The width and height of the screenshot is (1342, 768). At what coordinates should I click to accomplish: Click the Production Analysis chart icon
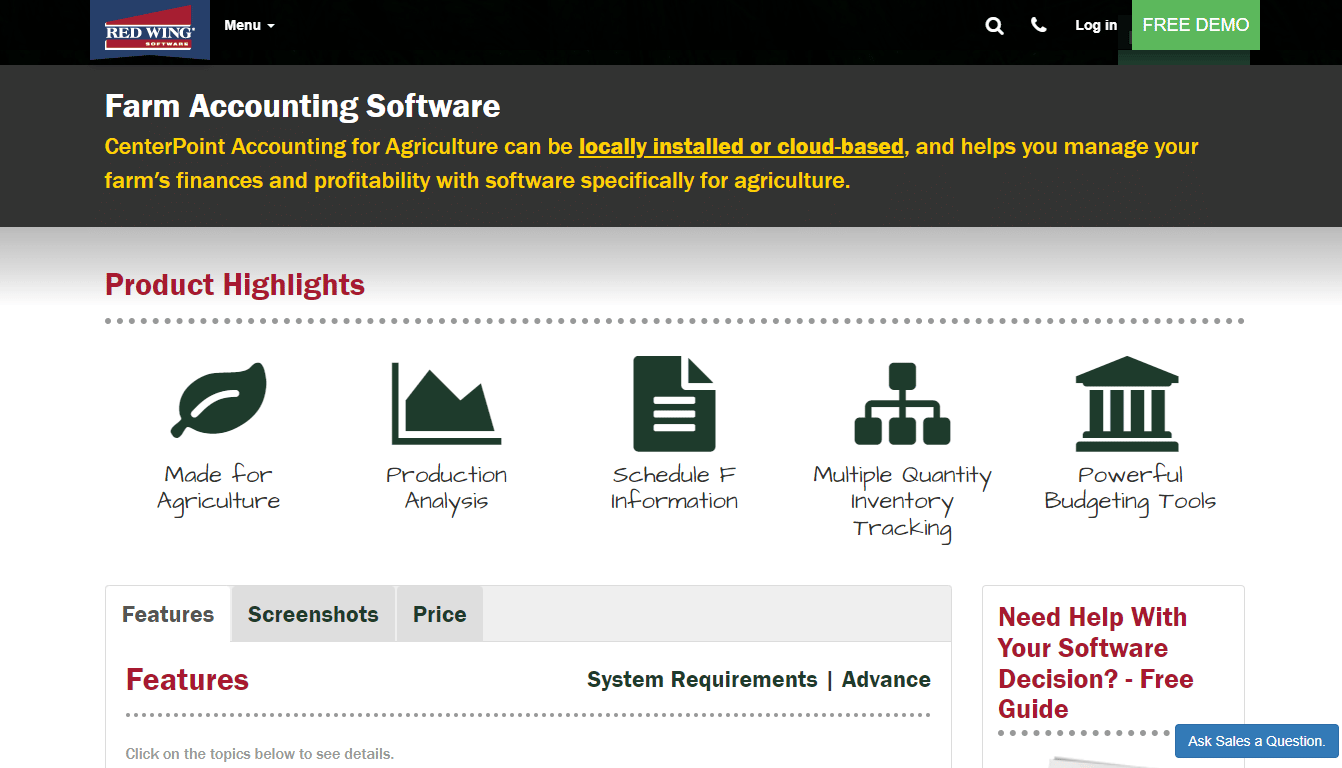click(446, 403)
